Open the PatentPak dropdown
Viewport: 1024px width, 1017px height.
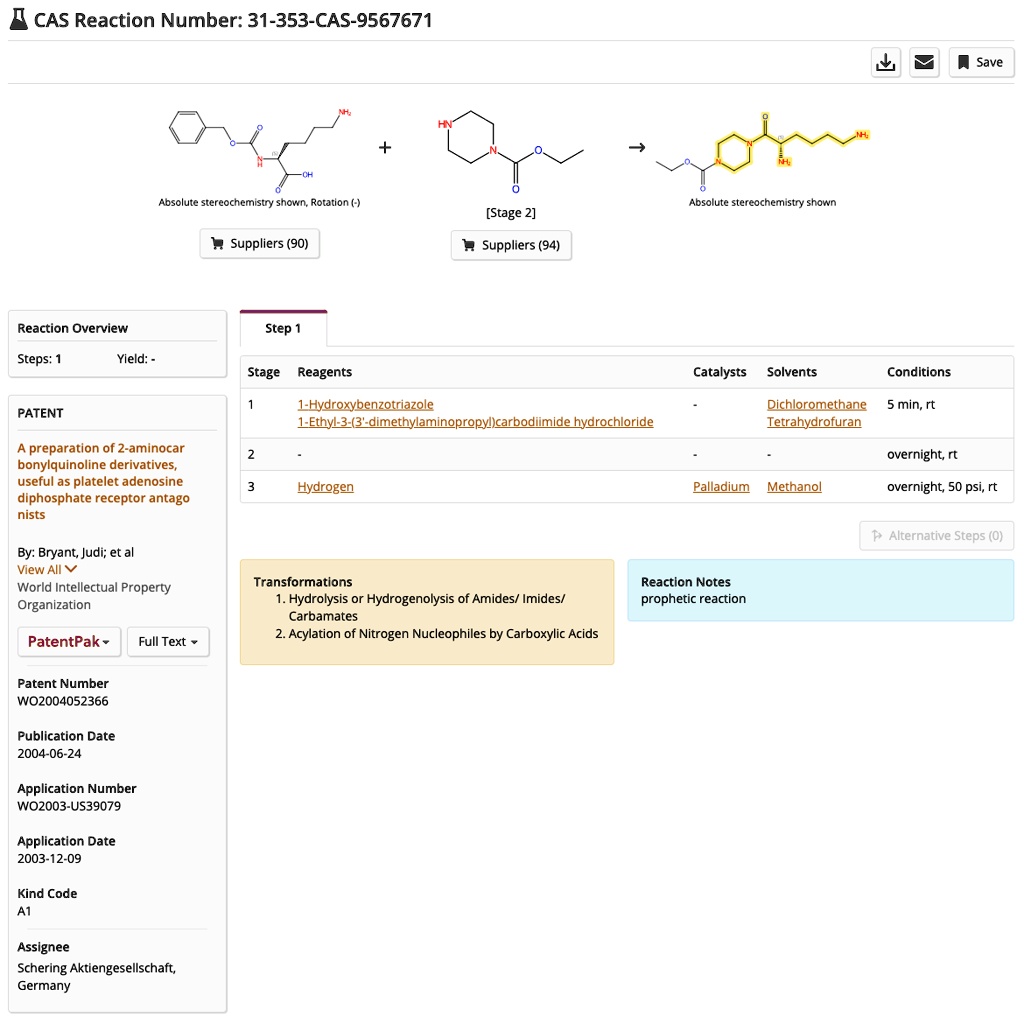[x=68, y=641]
